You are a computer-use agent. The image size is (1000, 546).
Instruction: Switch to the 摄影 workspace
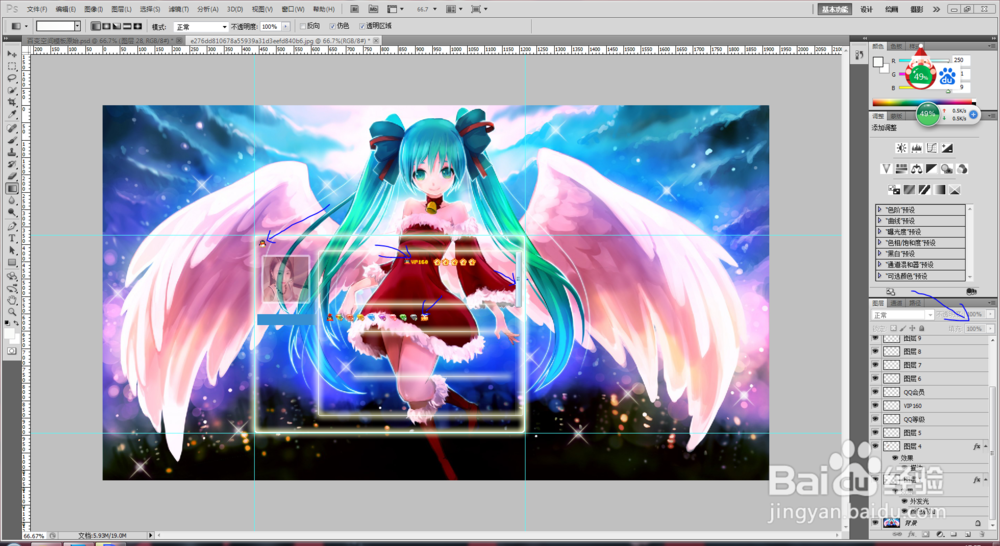click(916, 10)
